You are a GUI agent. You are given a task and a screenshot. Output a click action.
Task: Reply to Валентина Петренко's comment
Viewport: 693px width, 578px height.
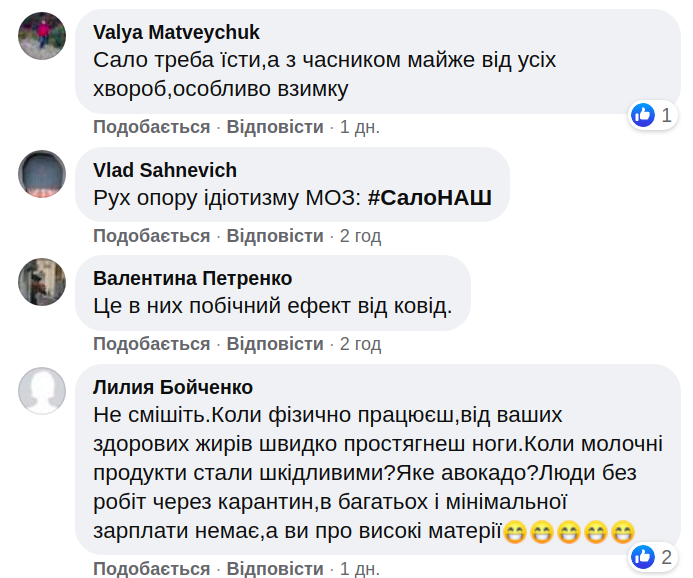(275, 344)
